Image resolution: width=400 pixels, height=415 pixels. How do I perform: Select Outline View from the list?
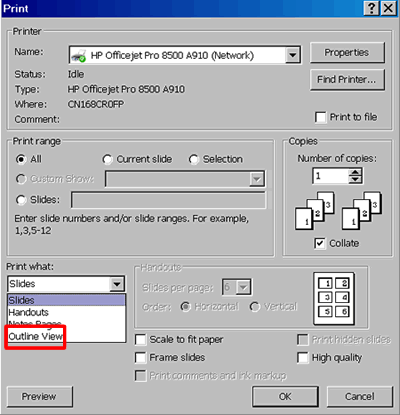[x=36, y=337]
